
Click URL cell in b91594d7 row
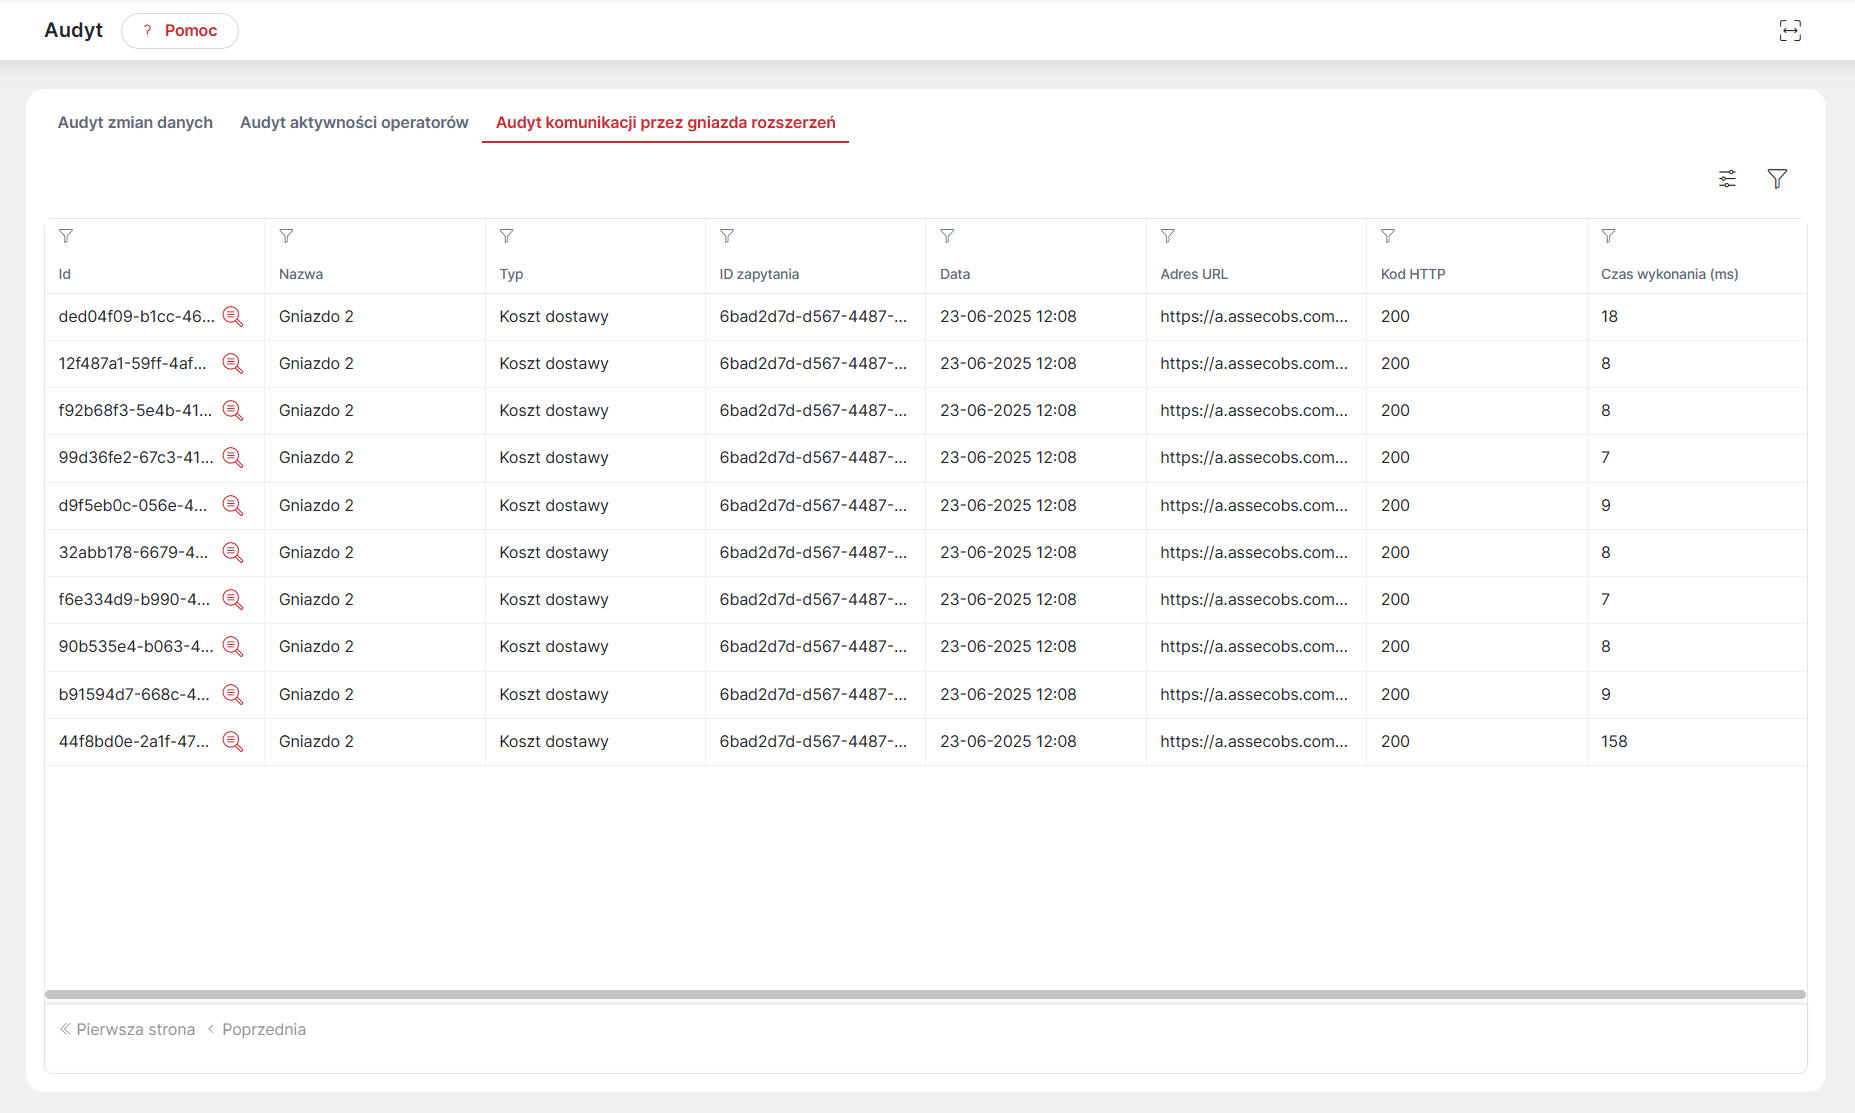pos(1254,695)
